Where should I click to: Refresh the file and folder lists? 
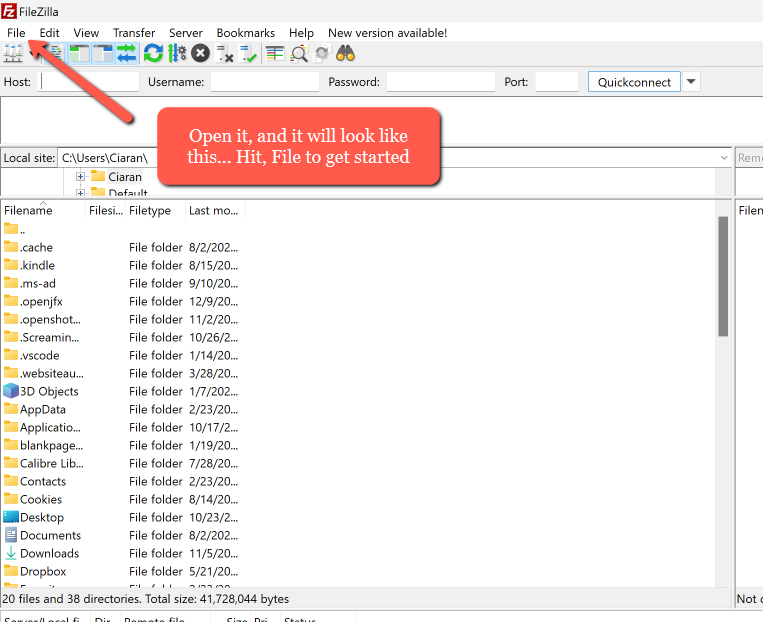(x=153, y=53)
